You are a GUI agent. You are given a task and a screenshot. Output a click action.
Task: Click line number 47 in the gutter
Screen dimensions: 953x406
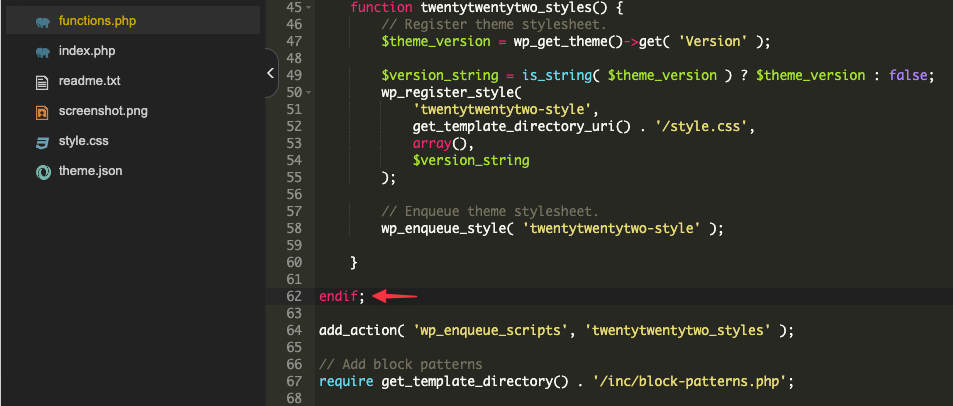pos(294,41)
